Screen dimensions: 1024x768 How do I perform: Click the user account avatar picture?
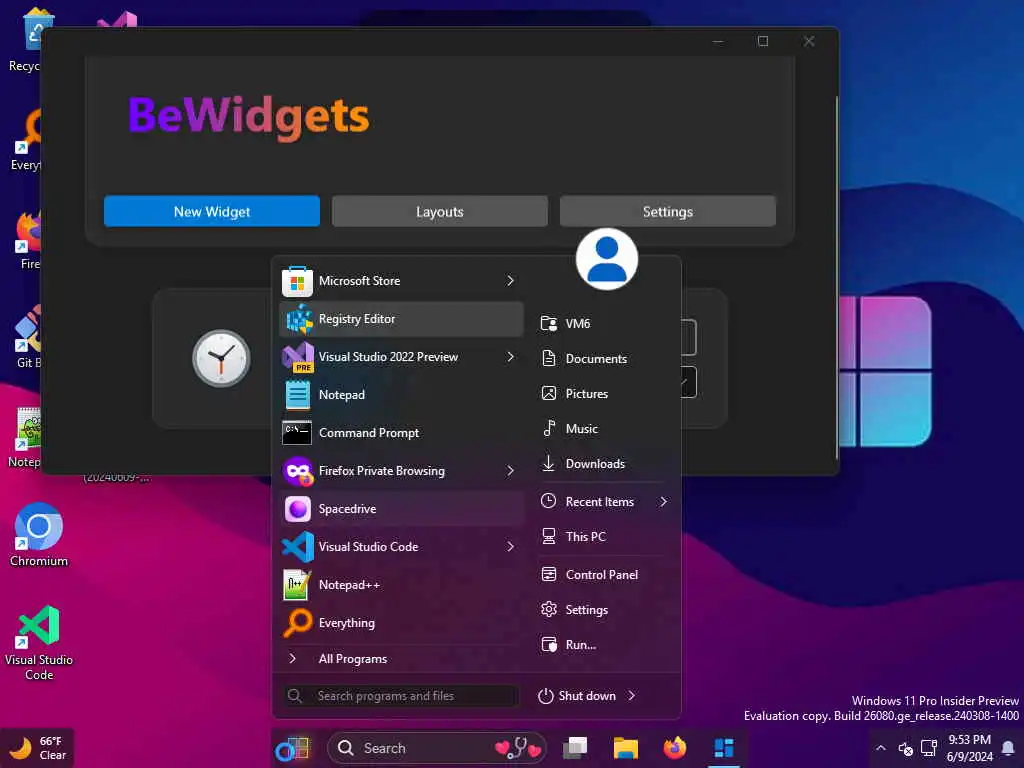607,259
